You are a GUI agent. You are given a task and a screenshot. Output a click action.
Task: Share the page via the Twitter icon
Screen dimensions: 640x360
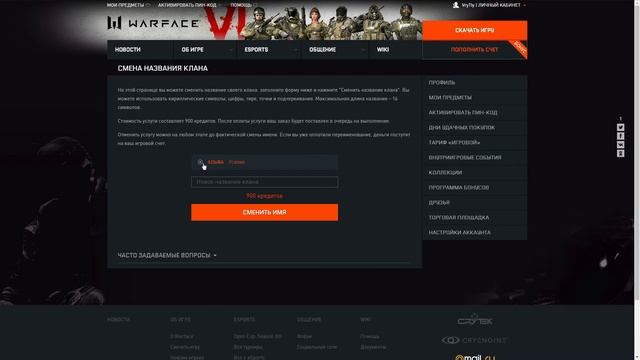click(x=620, y=127)
